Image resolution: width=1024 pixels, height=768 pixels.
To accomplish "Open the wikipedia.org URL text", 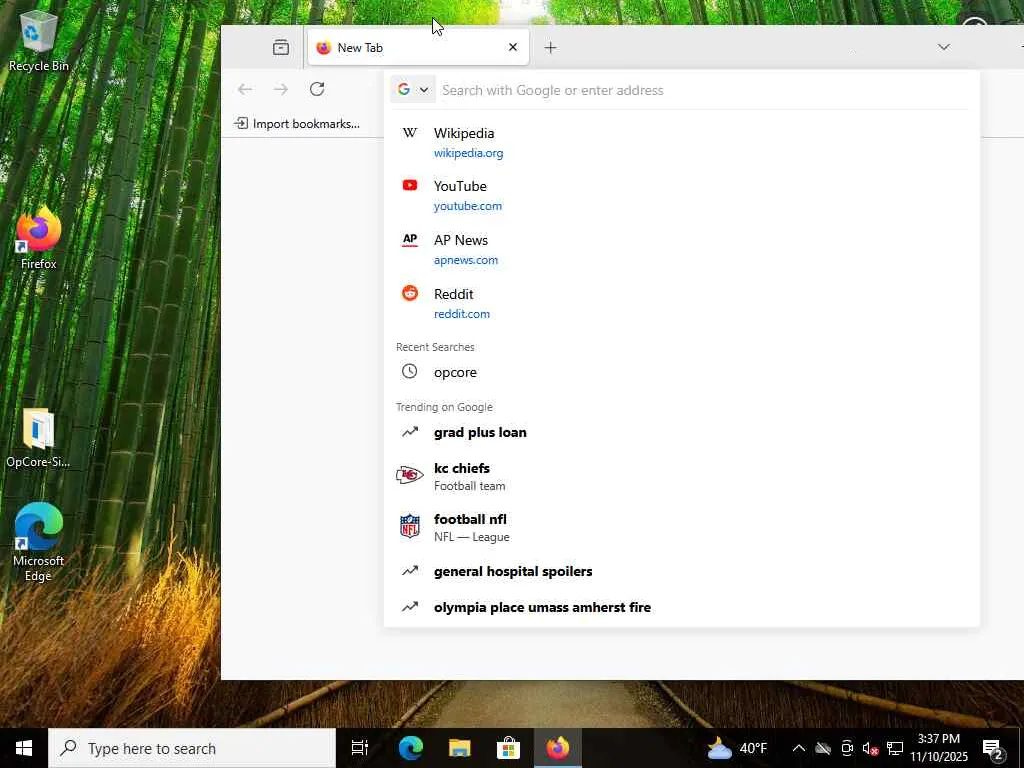I will tap(468, 153).
